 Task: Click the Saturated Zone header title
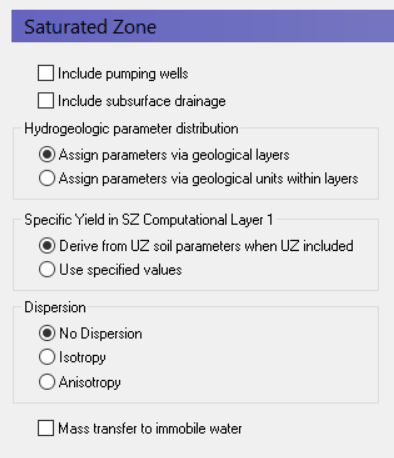point(90,27)
